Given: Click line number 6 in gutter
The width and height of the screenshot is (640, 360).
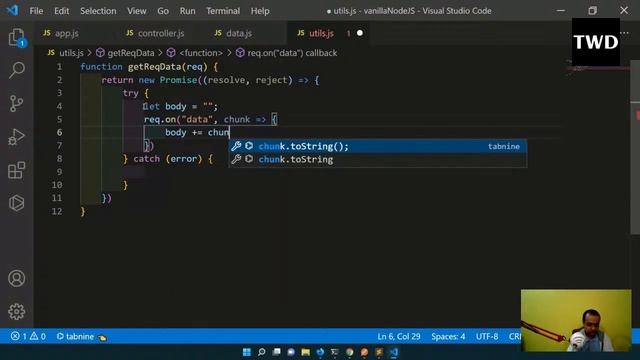Looking at the screenshot, I should (x=60, y=132).
